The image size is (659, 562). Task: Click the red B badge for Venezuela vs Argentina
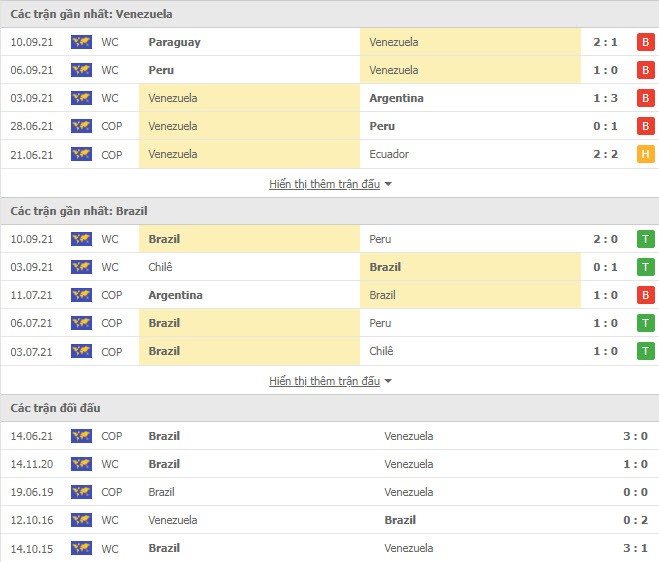(646, 98)
